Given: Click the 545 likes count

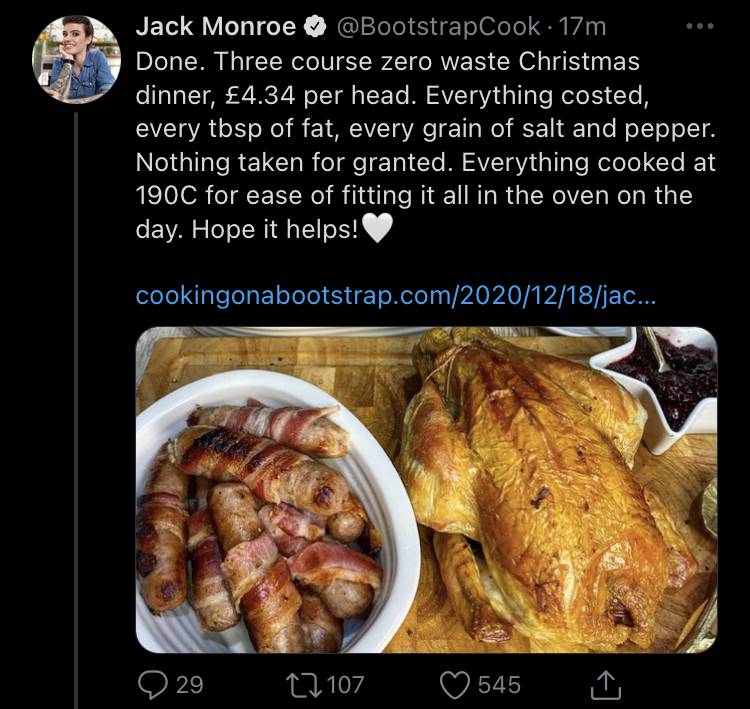Looking at the screenshot, I should click(499, 685).
